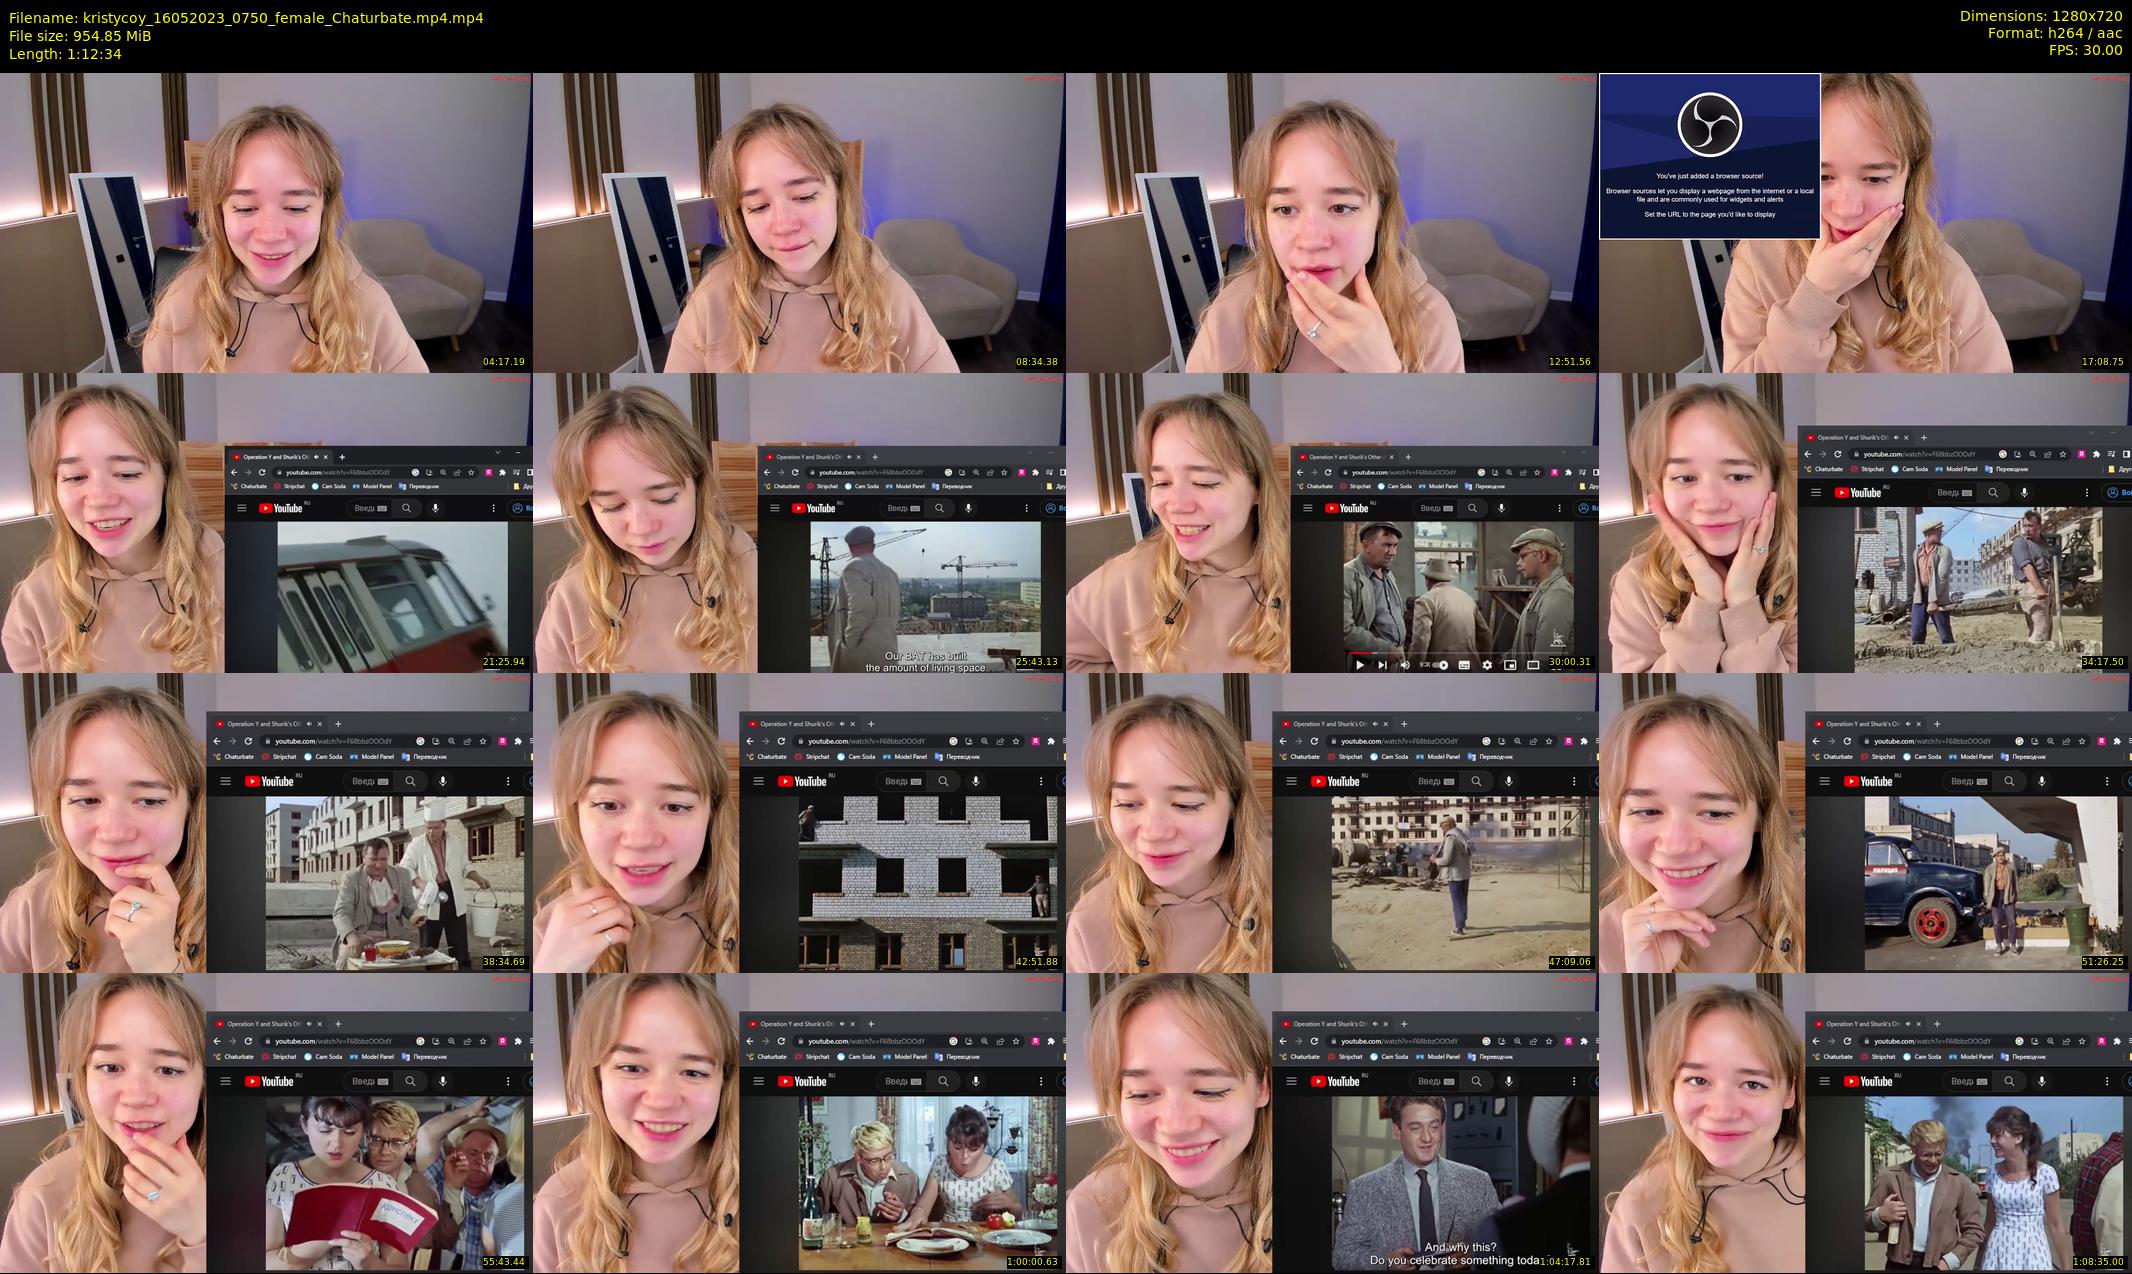Open the YouTube hamburger guide menu in frame 34:17.50
This screenshot has height=1274, width=2132.
click(x=1816, y=492)
